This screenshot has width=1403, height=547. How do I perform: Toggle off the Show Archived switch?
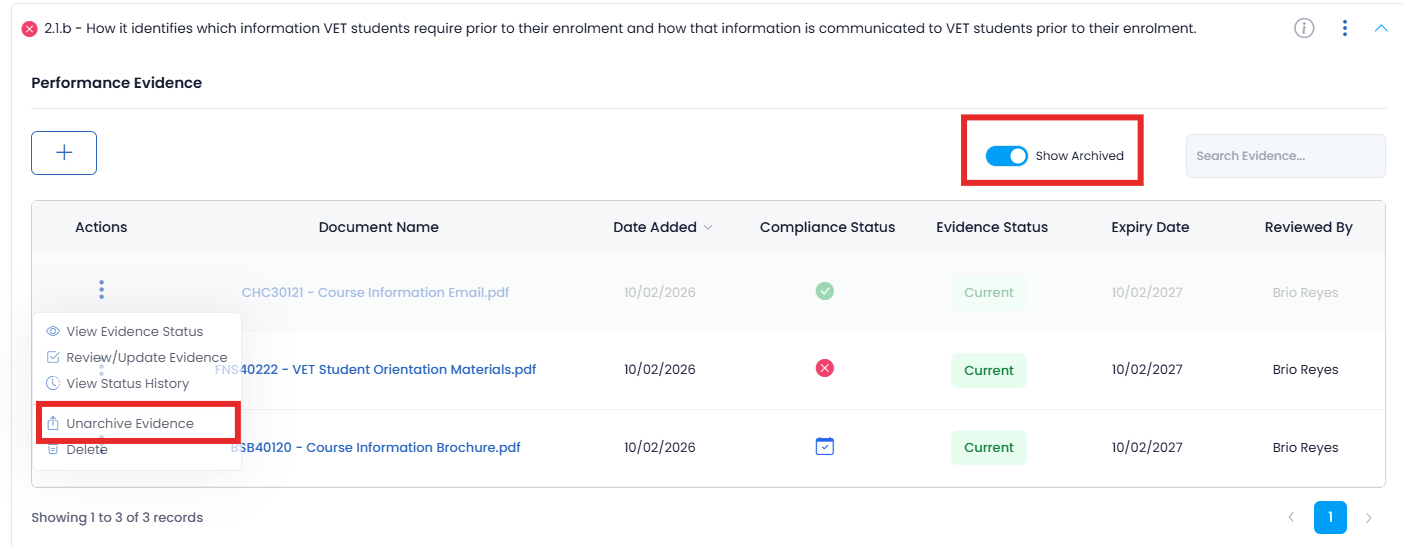pyautogui.click(x=1006, y=156)
